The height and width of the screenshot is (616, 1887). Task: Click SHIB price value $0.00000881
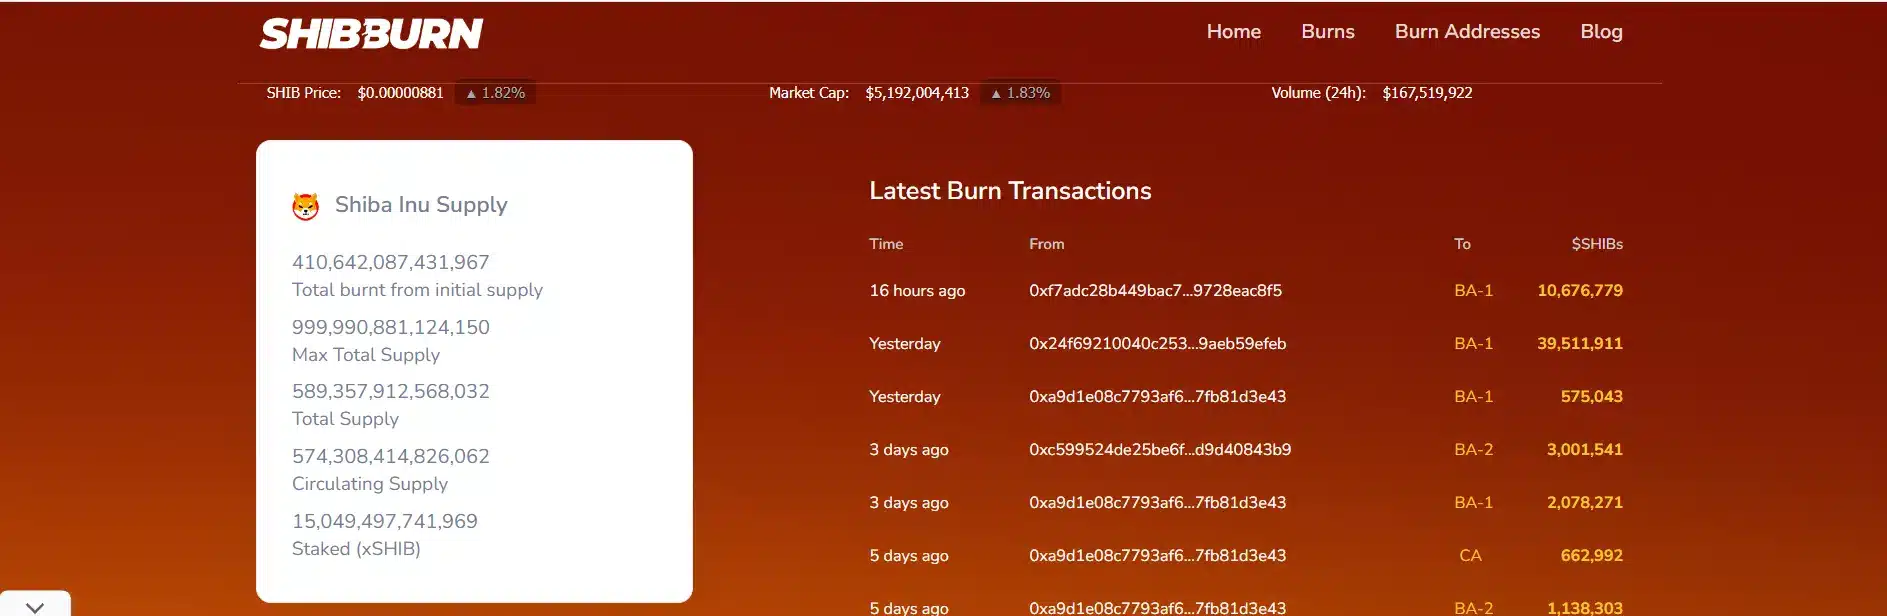(x=400, y=93)
